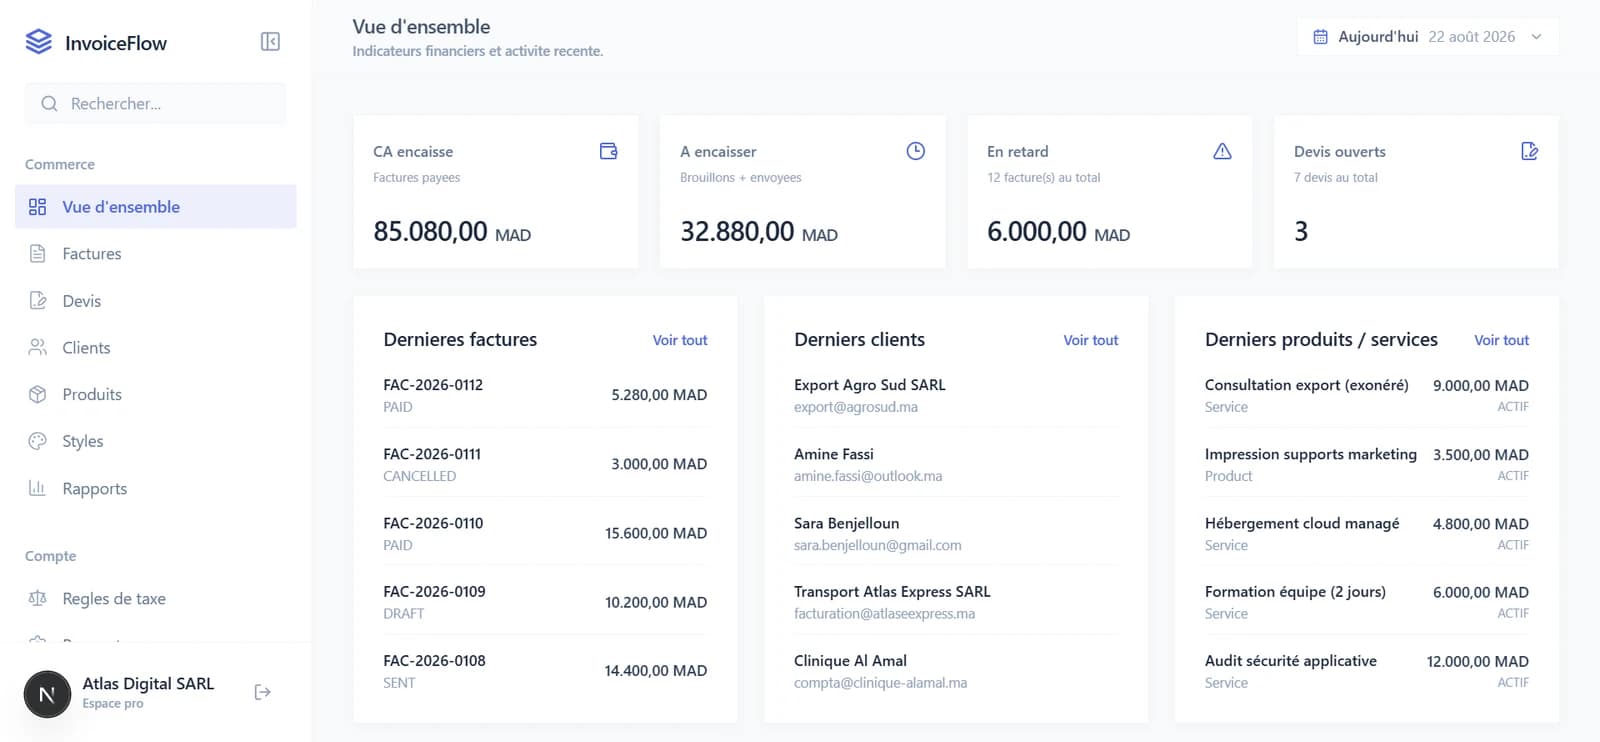Open draft invoice FAC-2026-0109
Image resolution: width=1600 pixels, height=742 pixels.
(545, 602)
